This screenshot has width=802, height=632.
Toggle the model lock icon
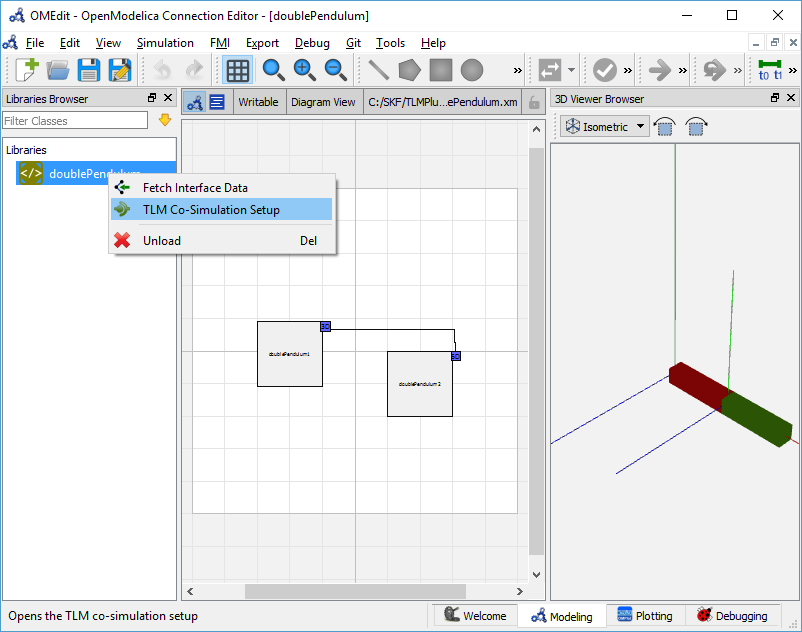point(534,101)
